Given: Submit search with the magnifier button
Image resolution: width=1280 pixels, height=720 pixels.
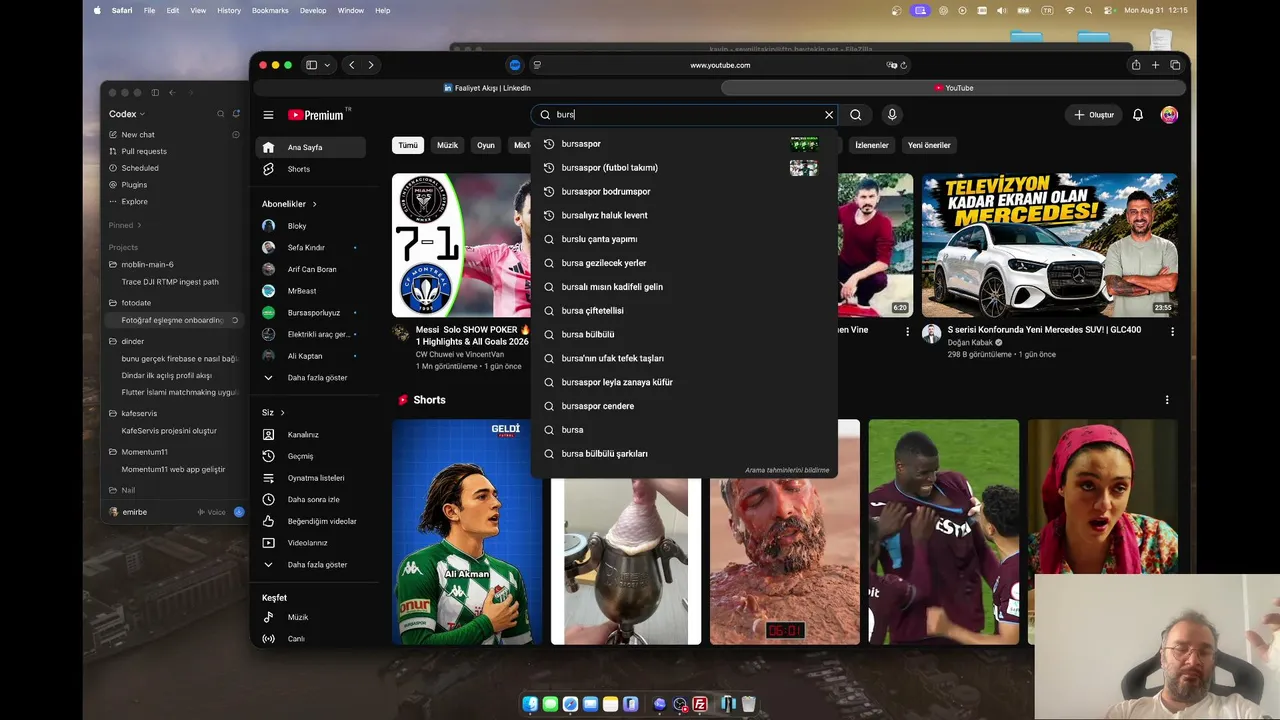Looking at the screenshot, I should [856, 115].
